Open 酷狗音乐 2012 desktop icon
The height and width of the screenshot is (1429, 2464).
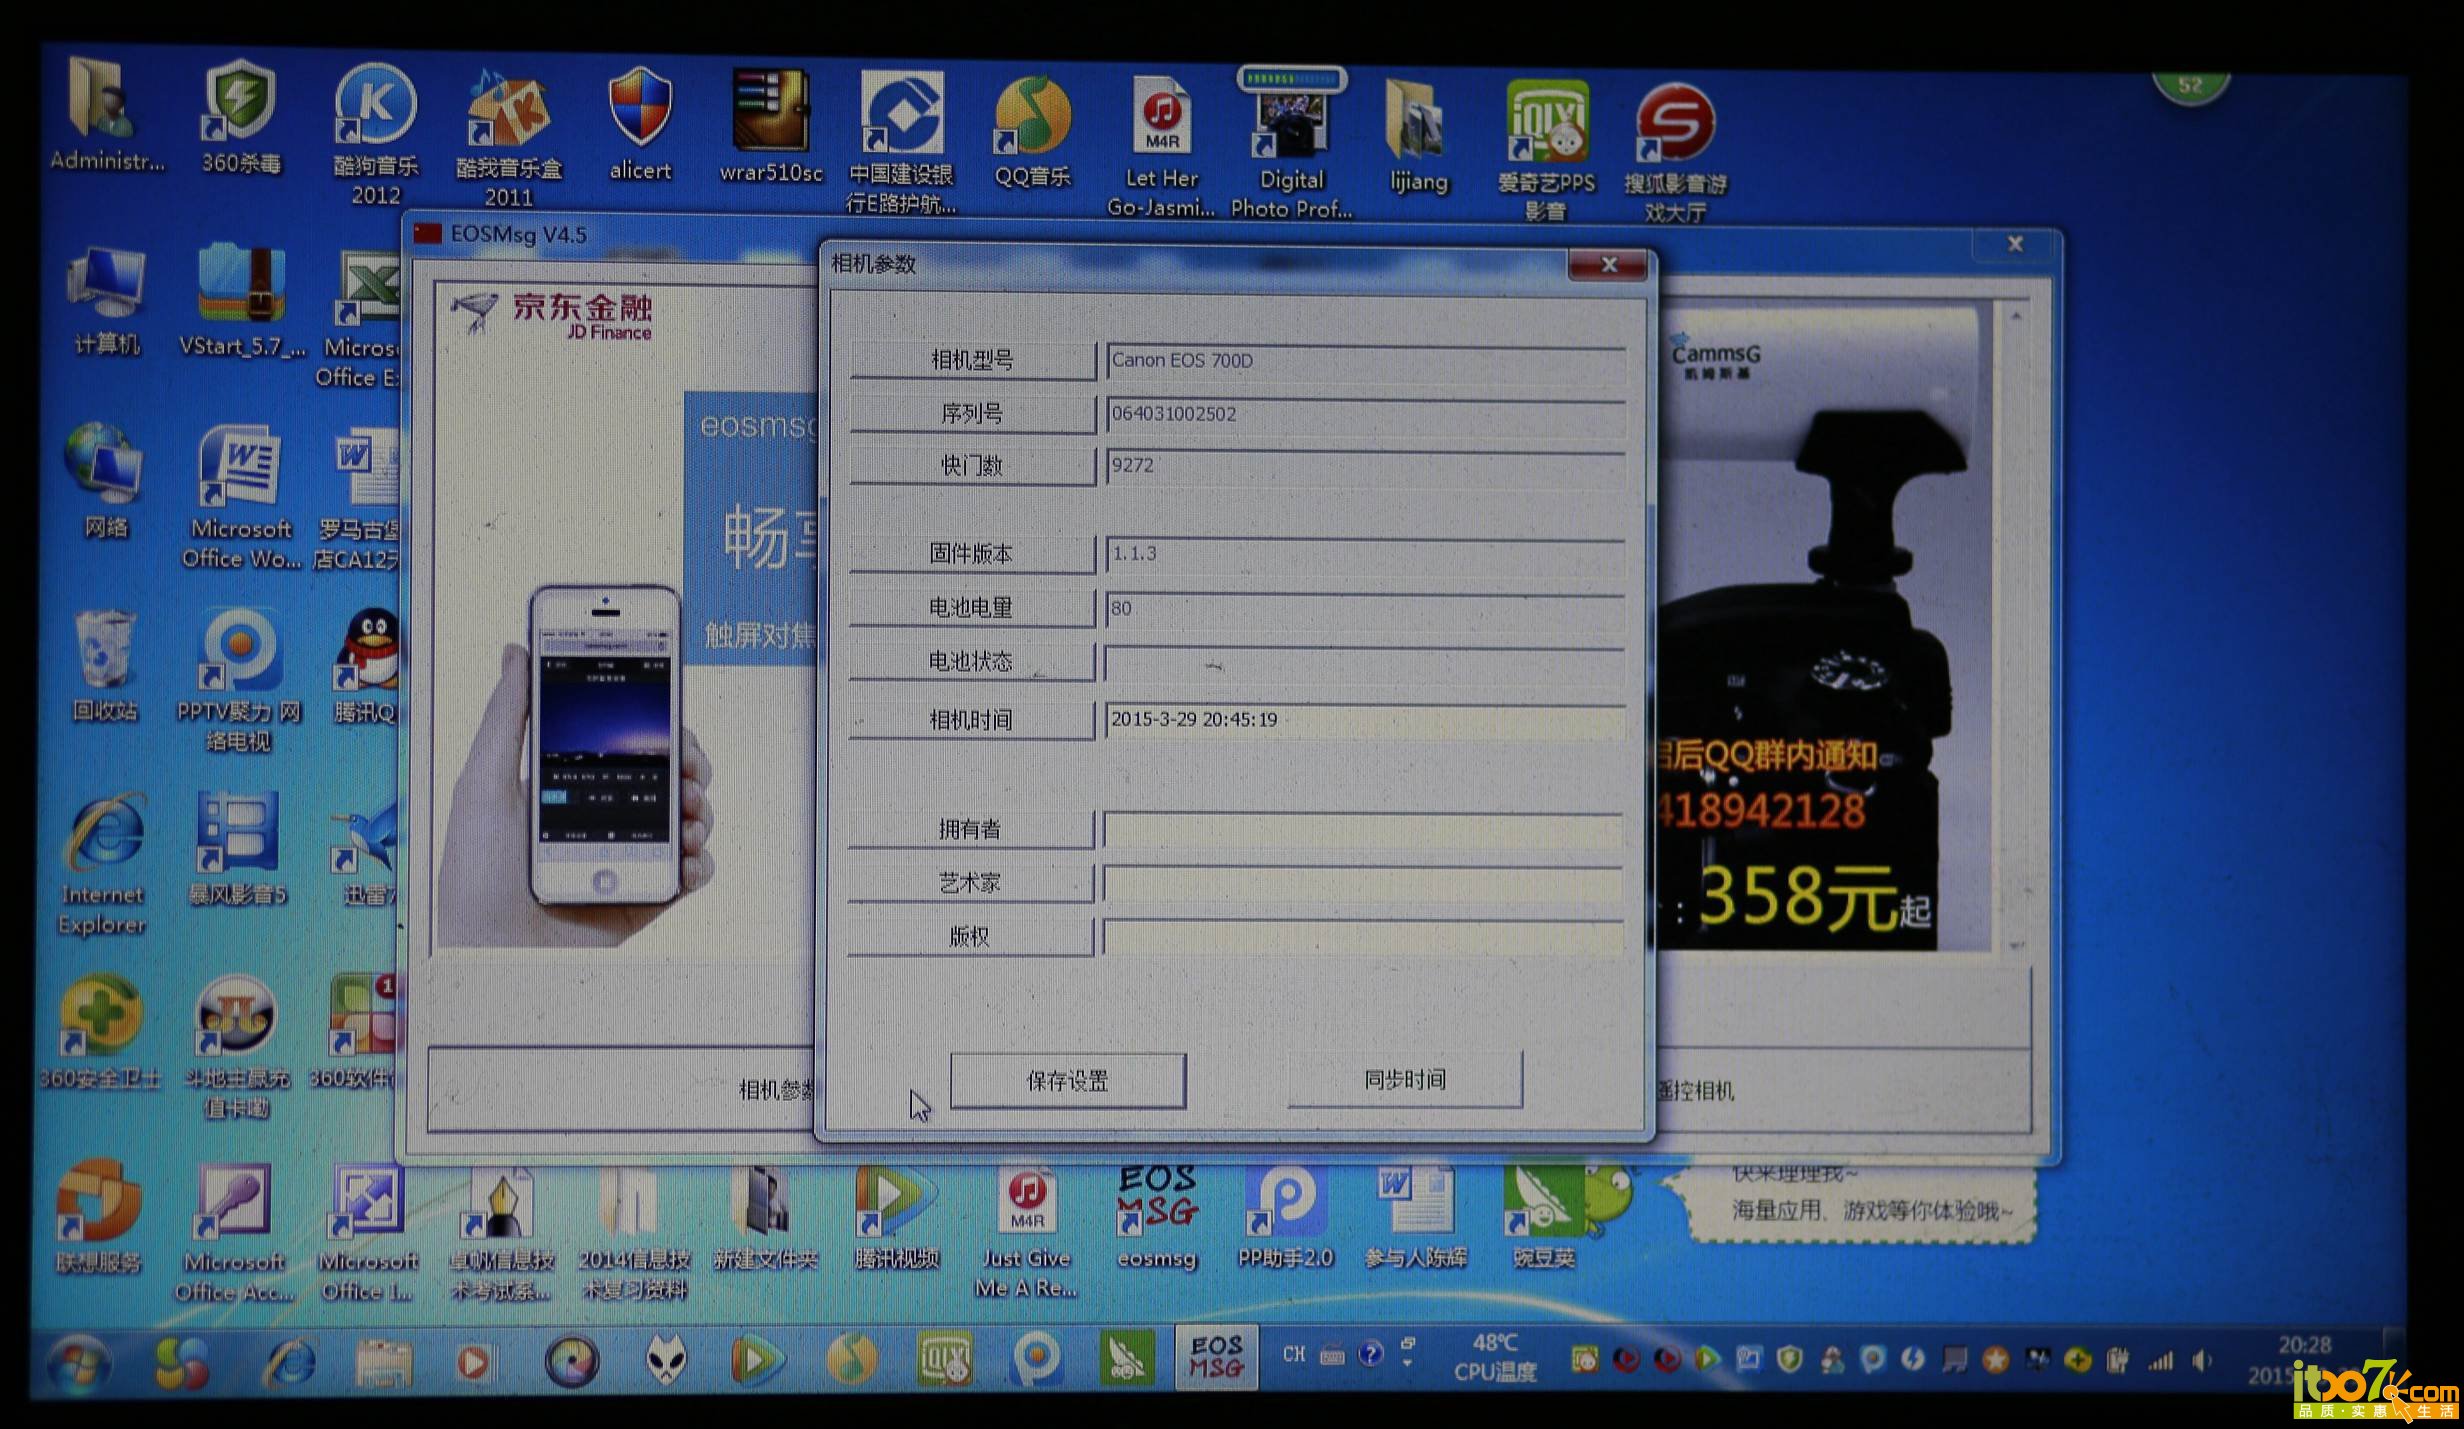(x=375, y=134)
